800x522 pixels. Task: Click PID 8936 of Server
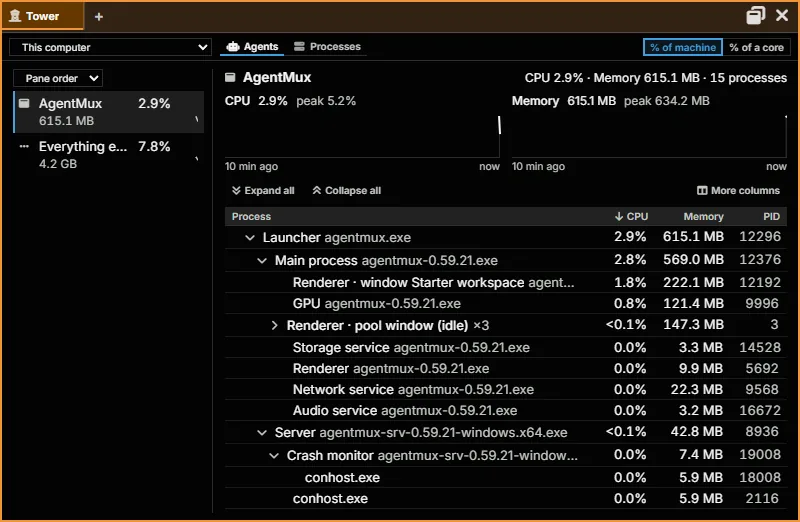coord(762,432)
